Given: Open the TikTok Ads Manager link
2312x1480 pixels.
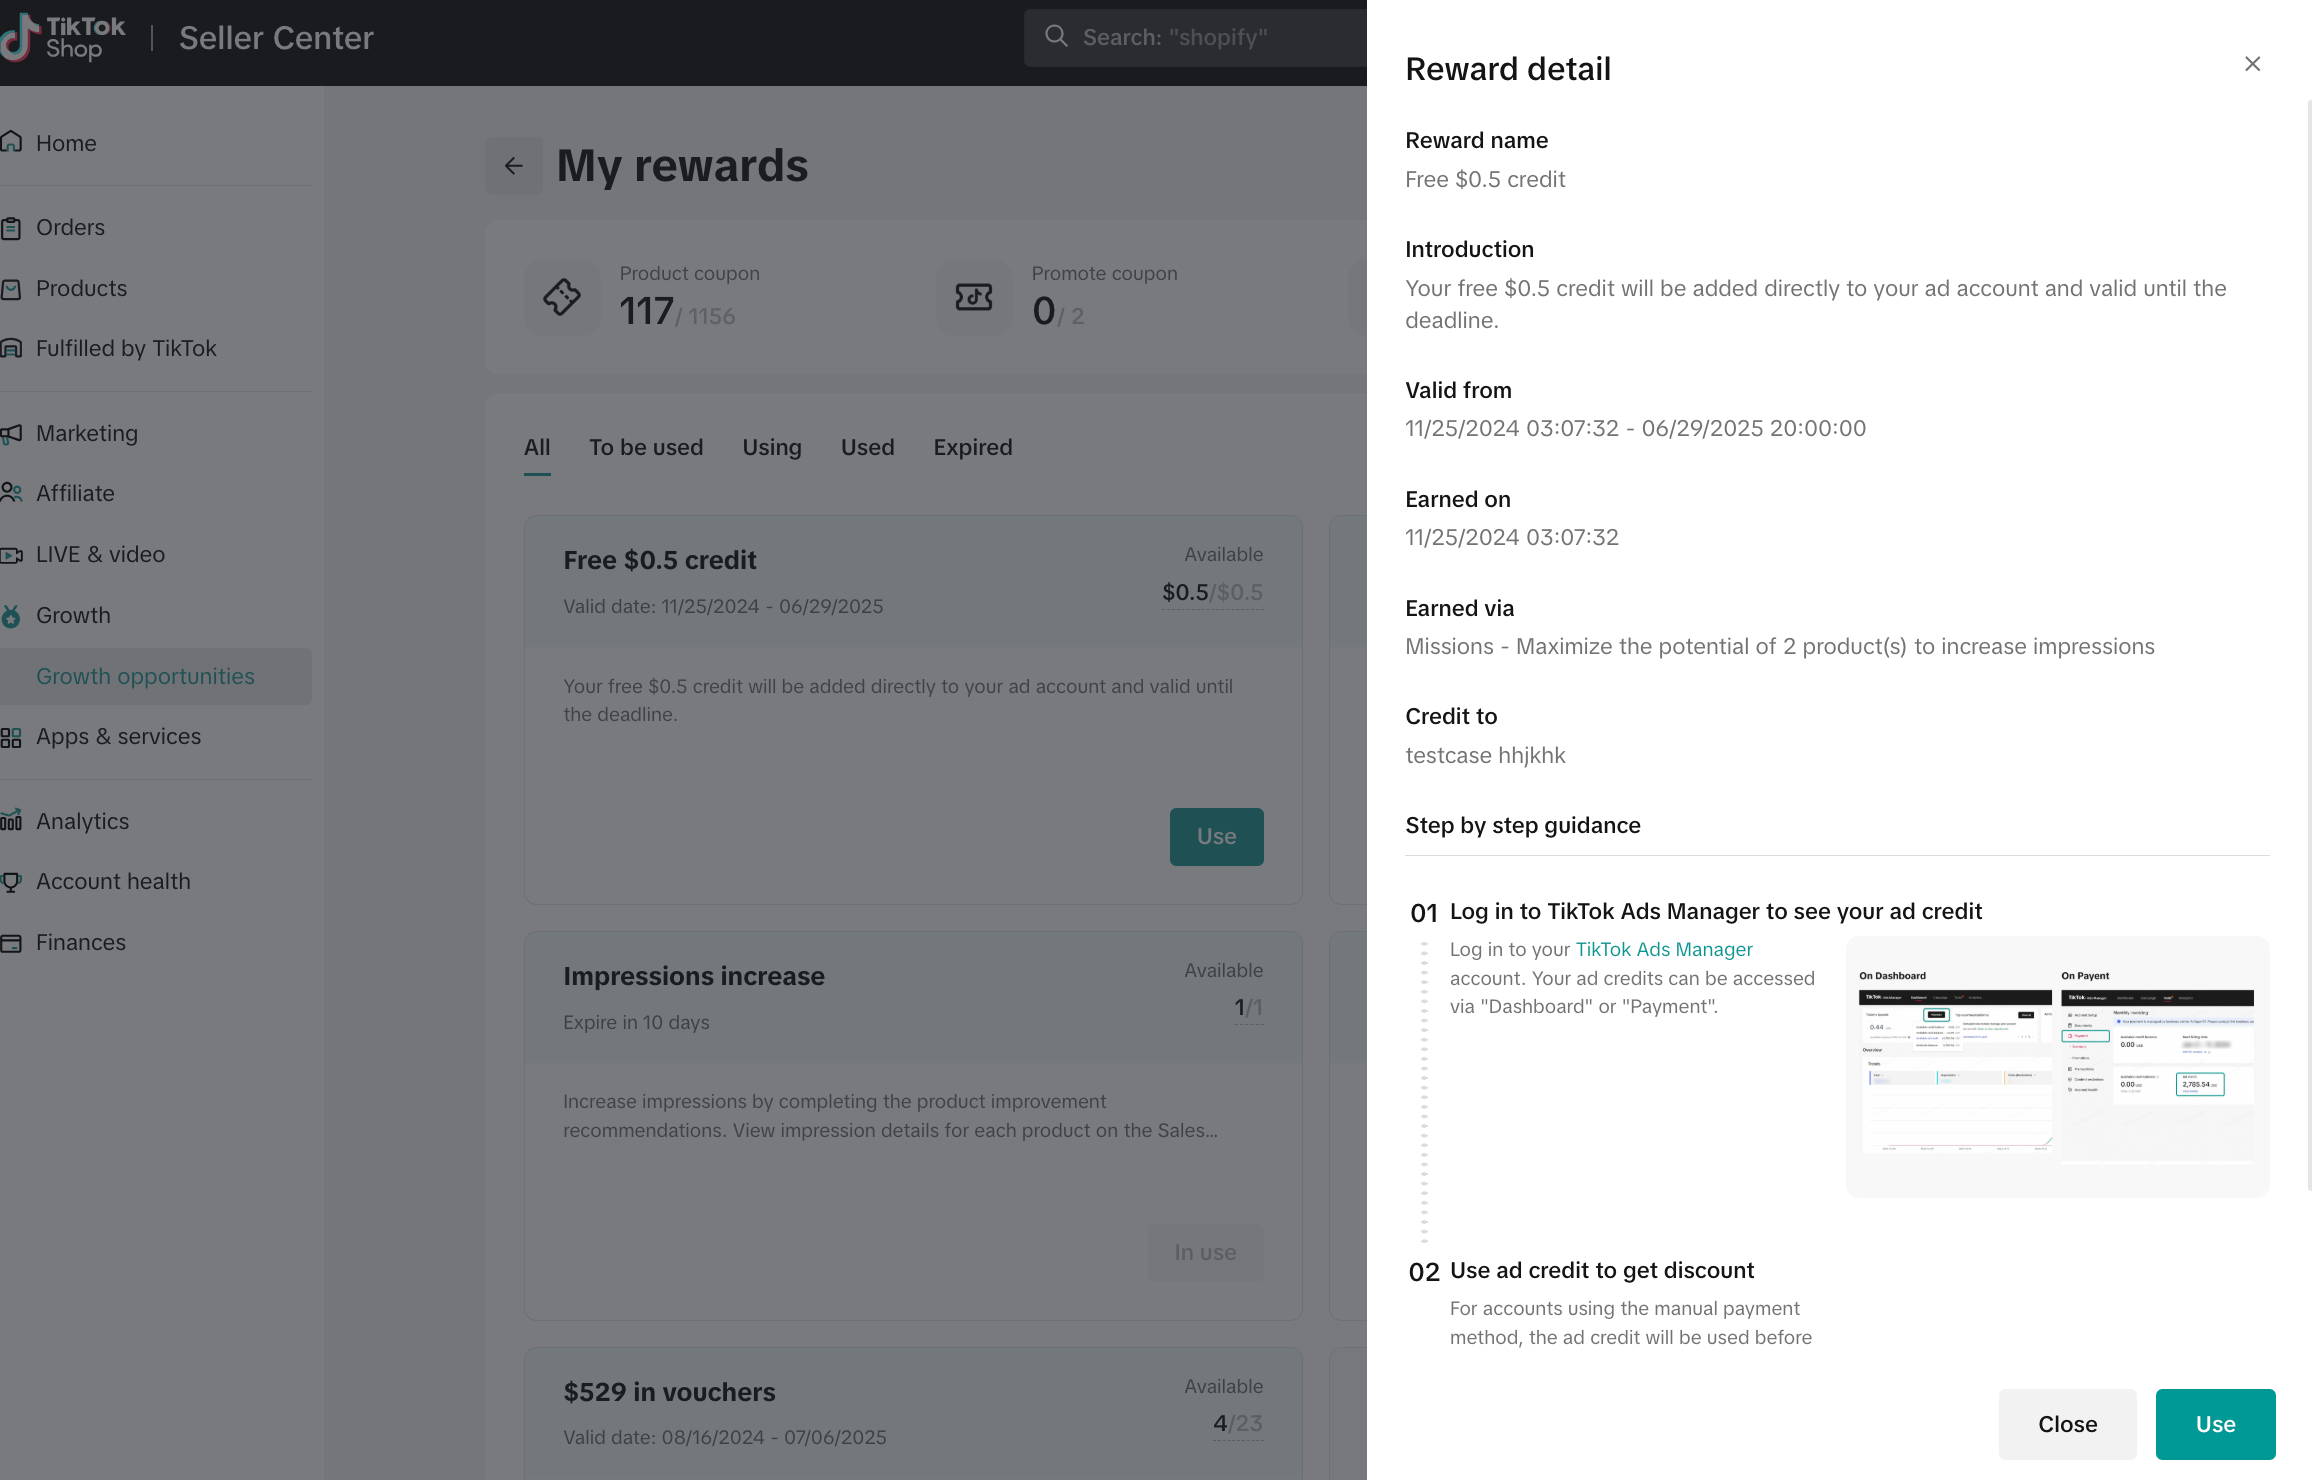Looking at the screenshot, I should (x=1664, y=949).
